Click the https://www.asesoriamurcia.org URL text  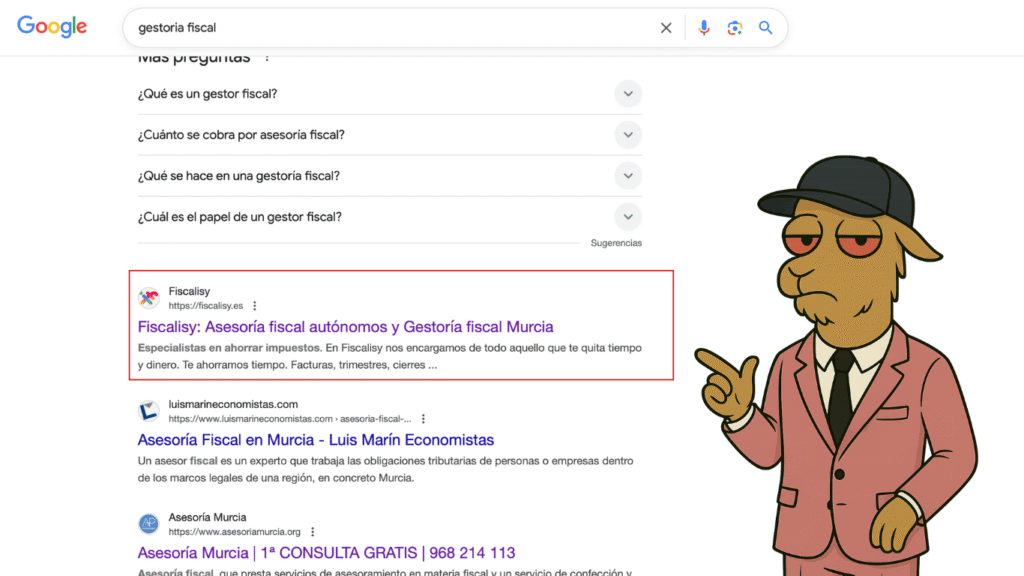pos(234,532)
